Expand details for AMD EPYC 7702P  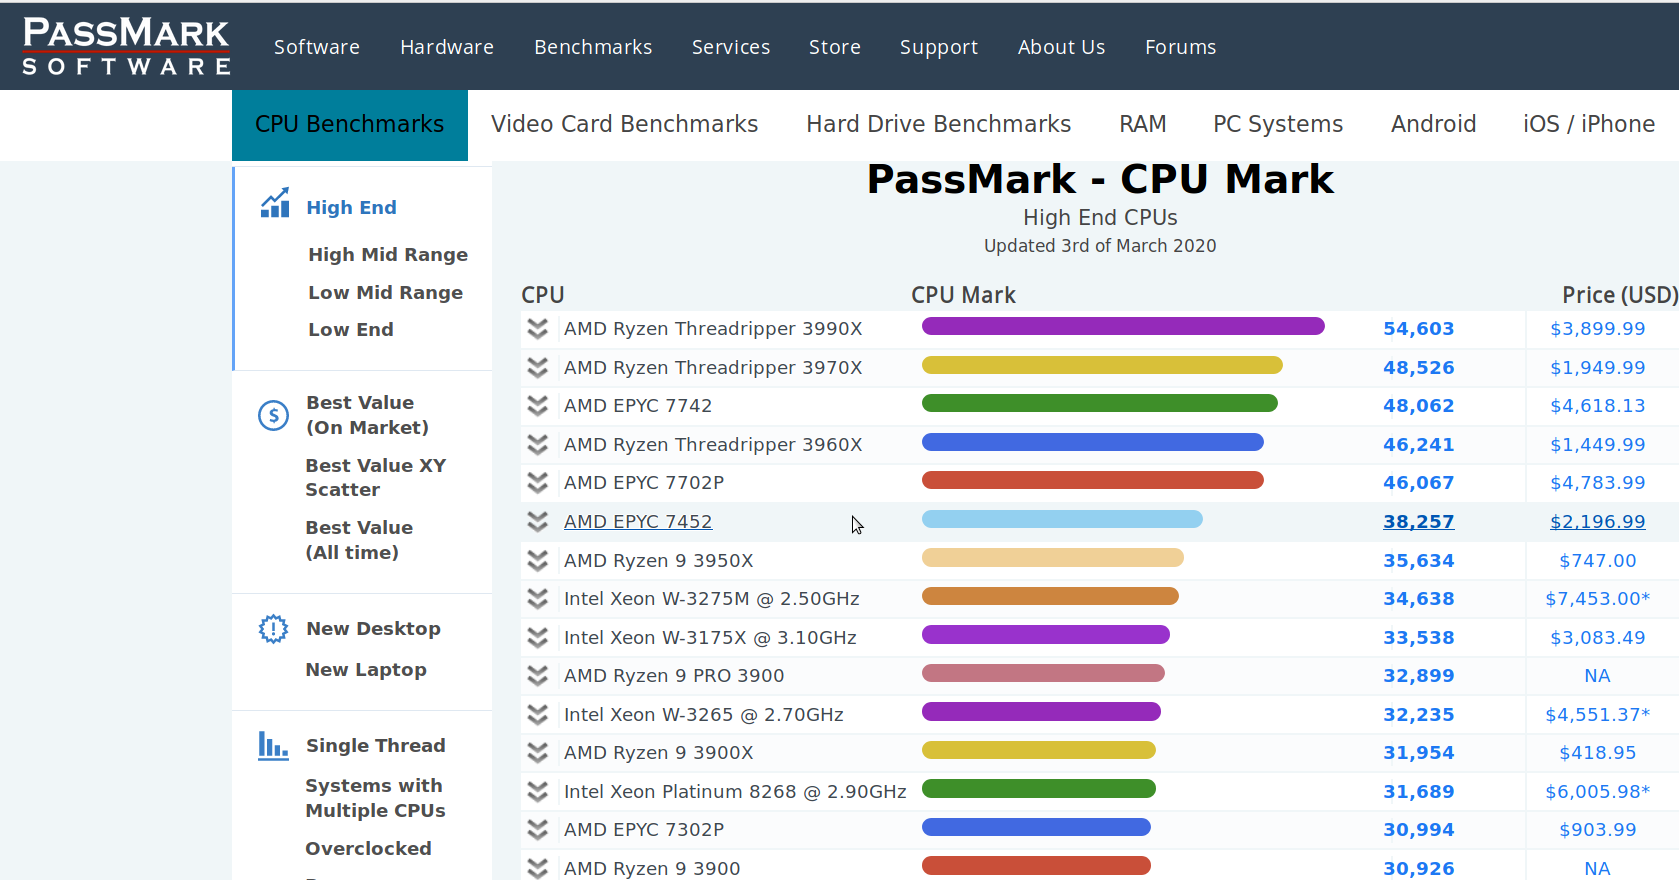coord(538,483)
